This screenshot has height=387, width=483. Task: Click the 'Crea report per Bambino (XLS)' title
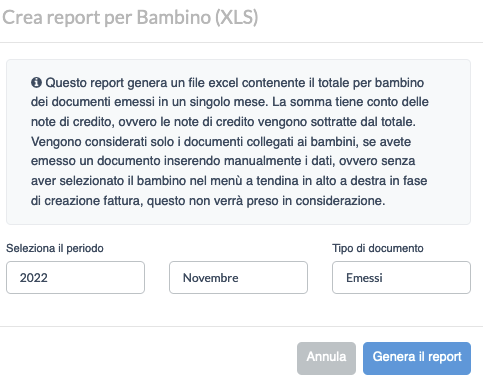(130, 17)
